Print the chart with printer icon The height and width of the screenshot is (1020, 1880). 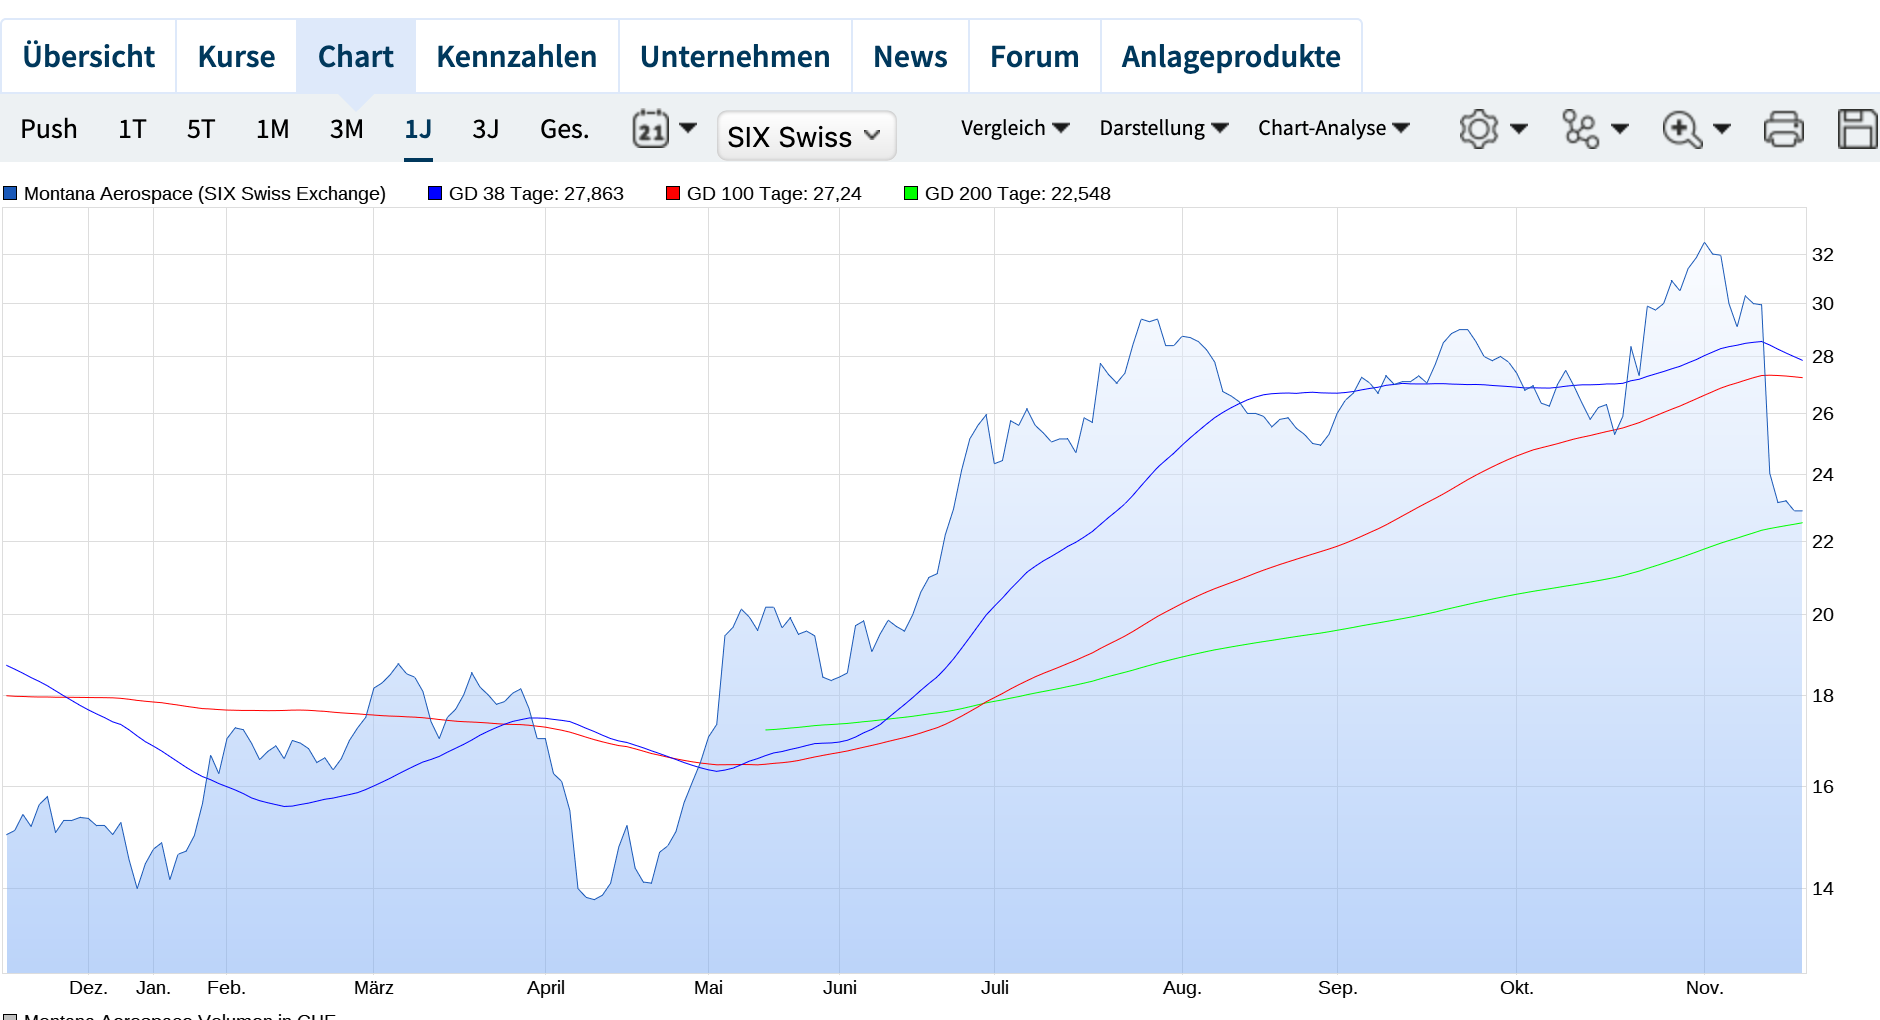click(x=1783, y=129)
